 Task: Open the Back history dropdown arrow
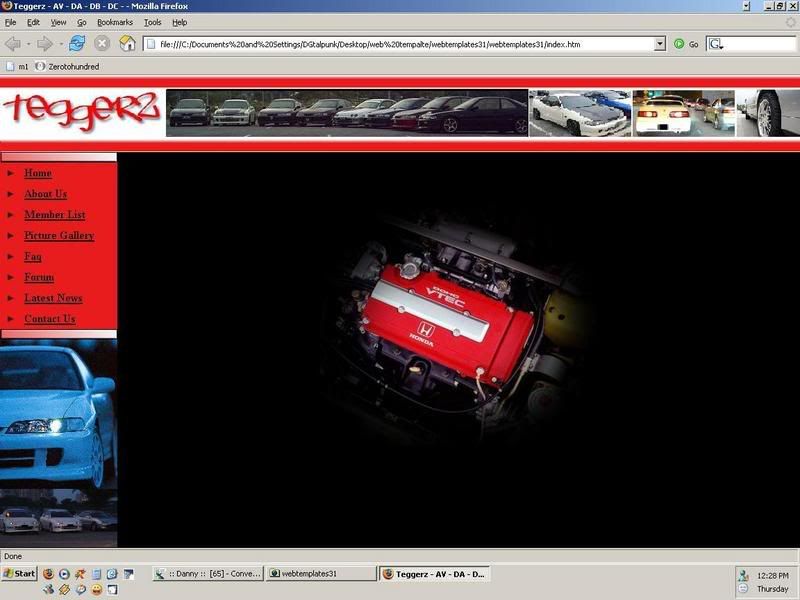click(28, 44)
